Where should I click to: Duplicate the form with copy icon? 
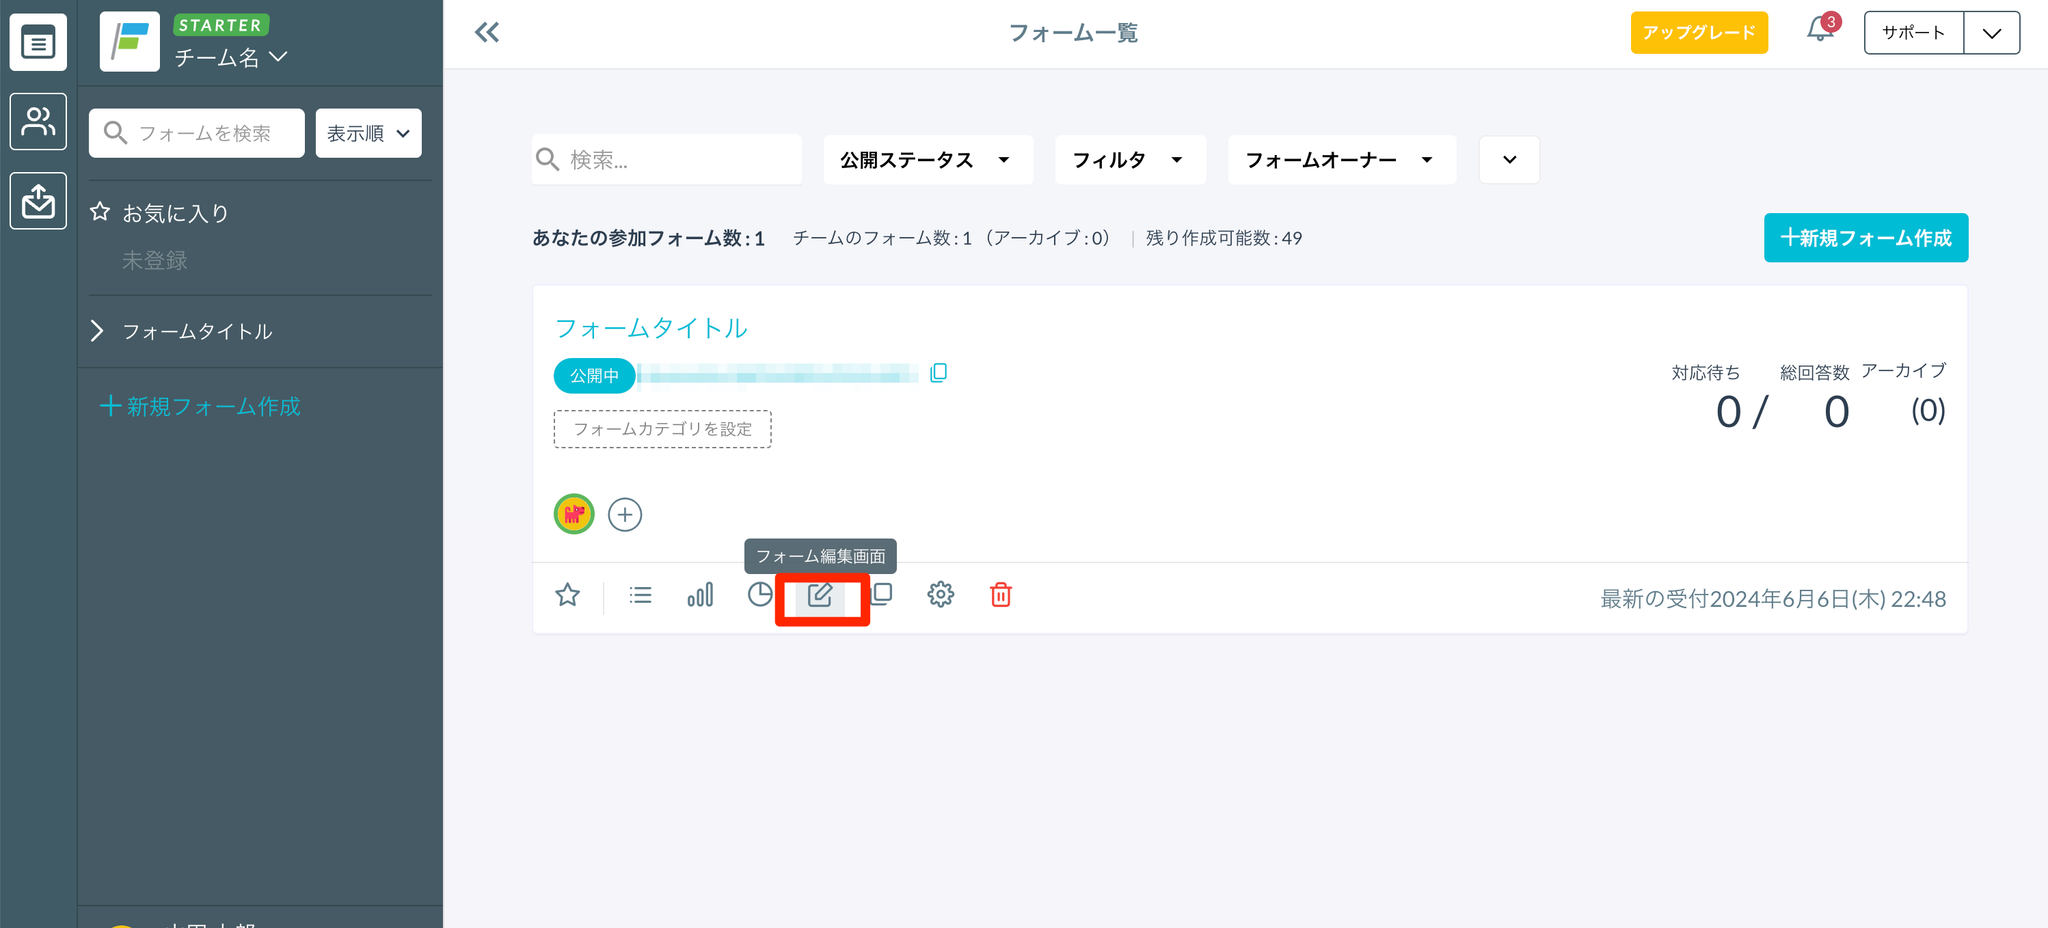click(881, 595)
